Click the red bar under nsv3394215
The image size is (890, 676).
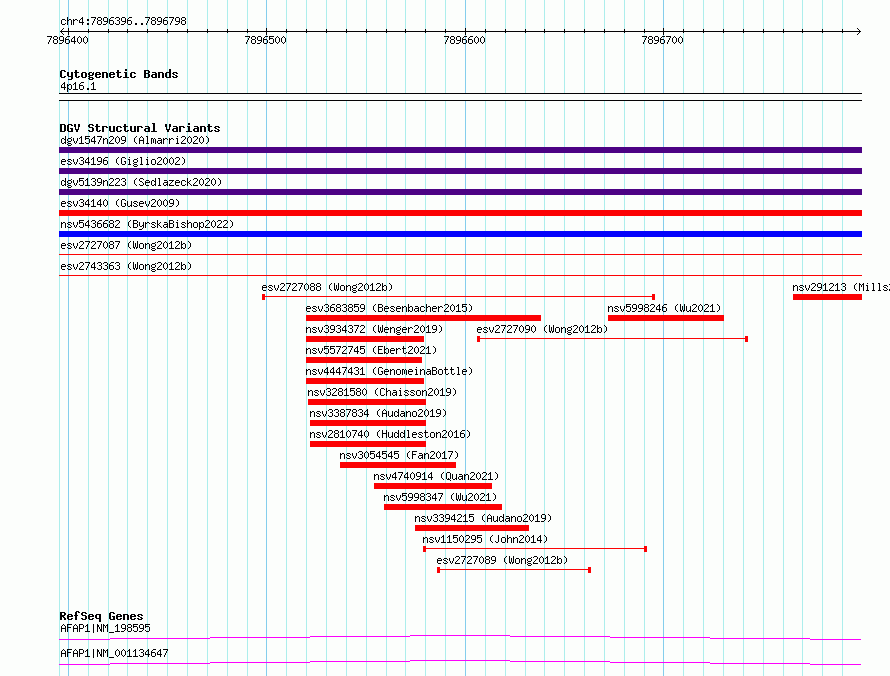pyautogui.click(x=472, y=528)
